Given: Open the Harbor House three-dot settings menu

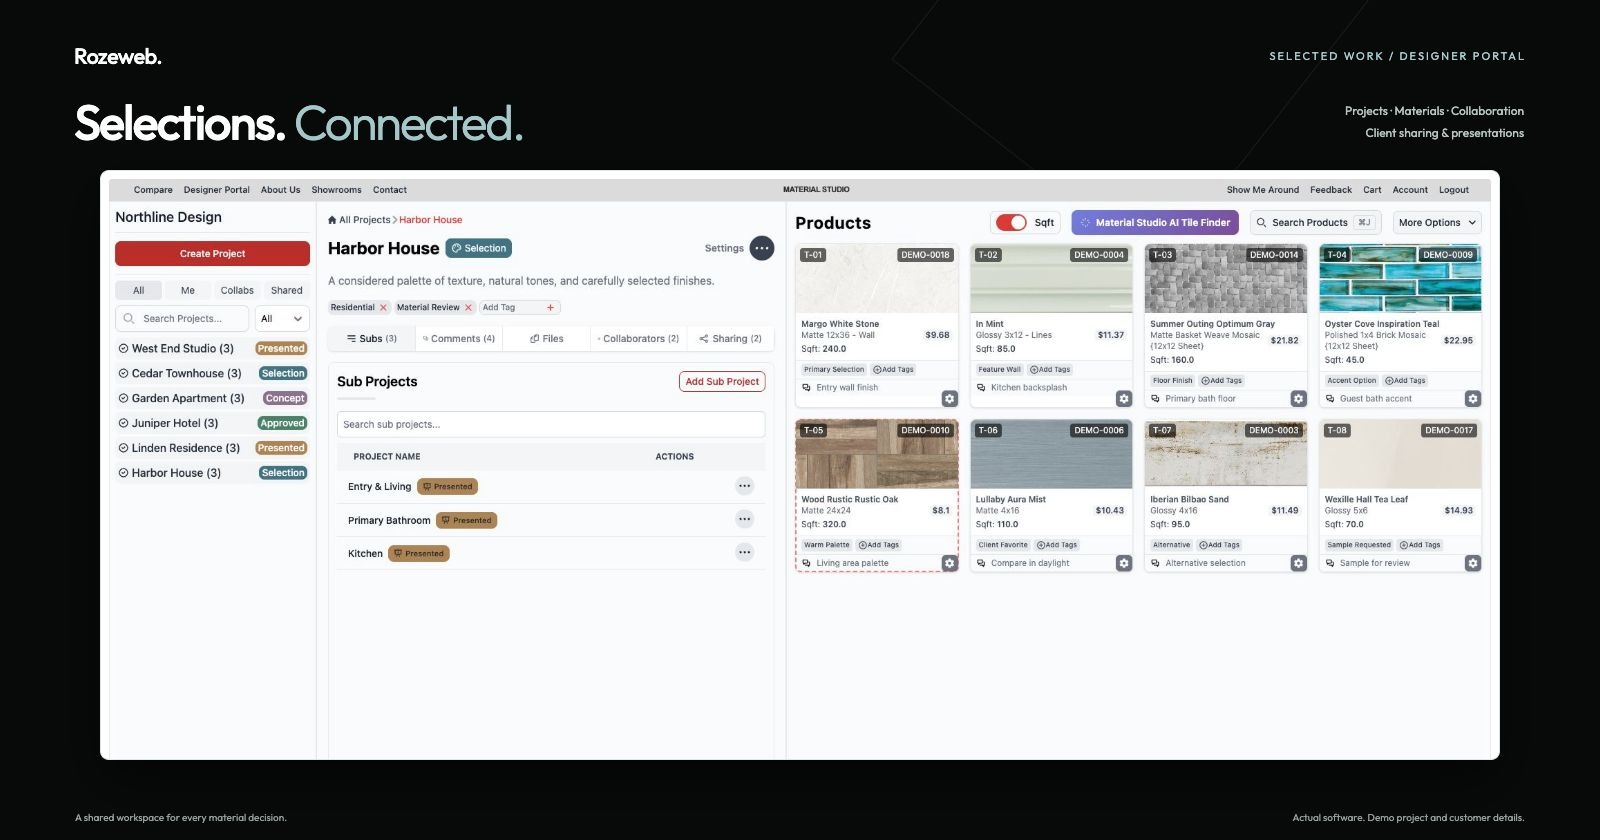Looking at the screenshot, I should tap(762, 248).
